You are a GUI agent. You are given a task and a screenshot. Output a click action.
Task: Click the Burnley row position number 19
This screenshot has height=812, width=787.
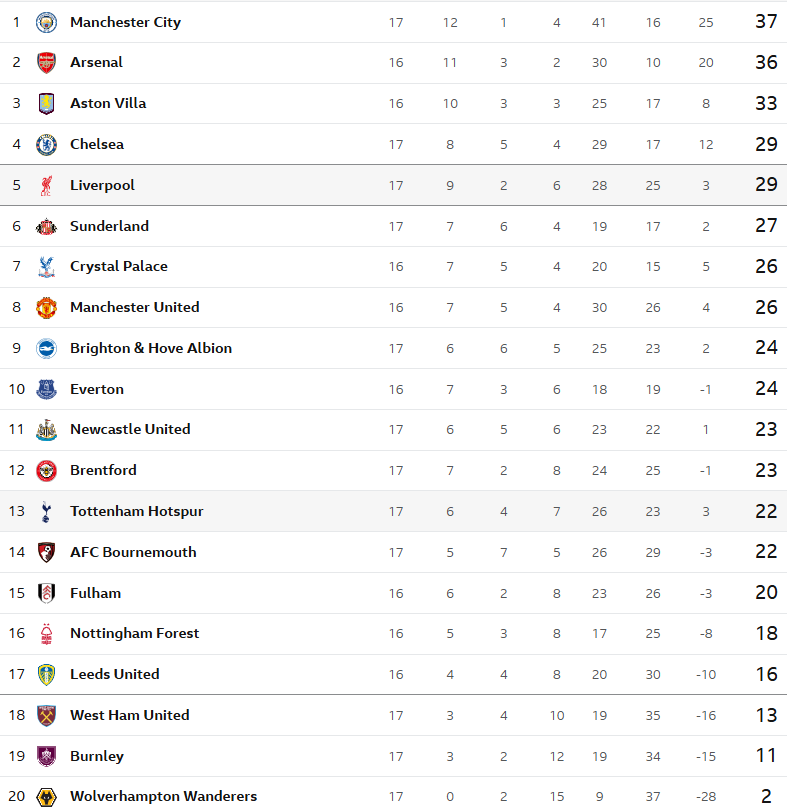click(x=16, y=756)
